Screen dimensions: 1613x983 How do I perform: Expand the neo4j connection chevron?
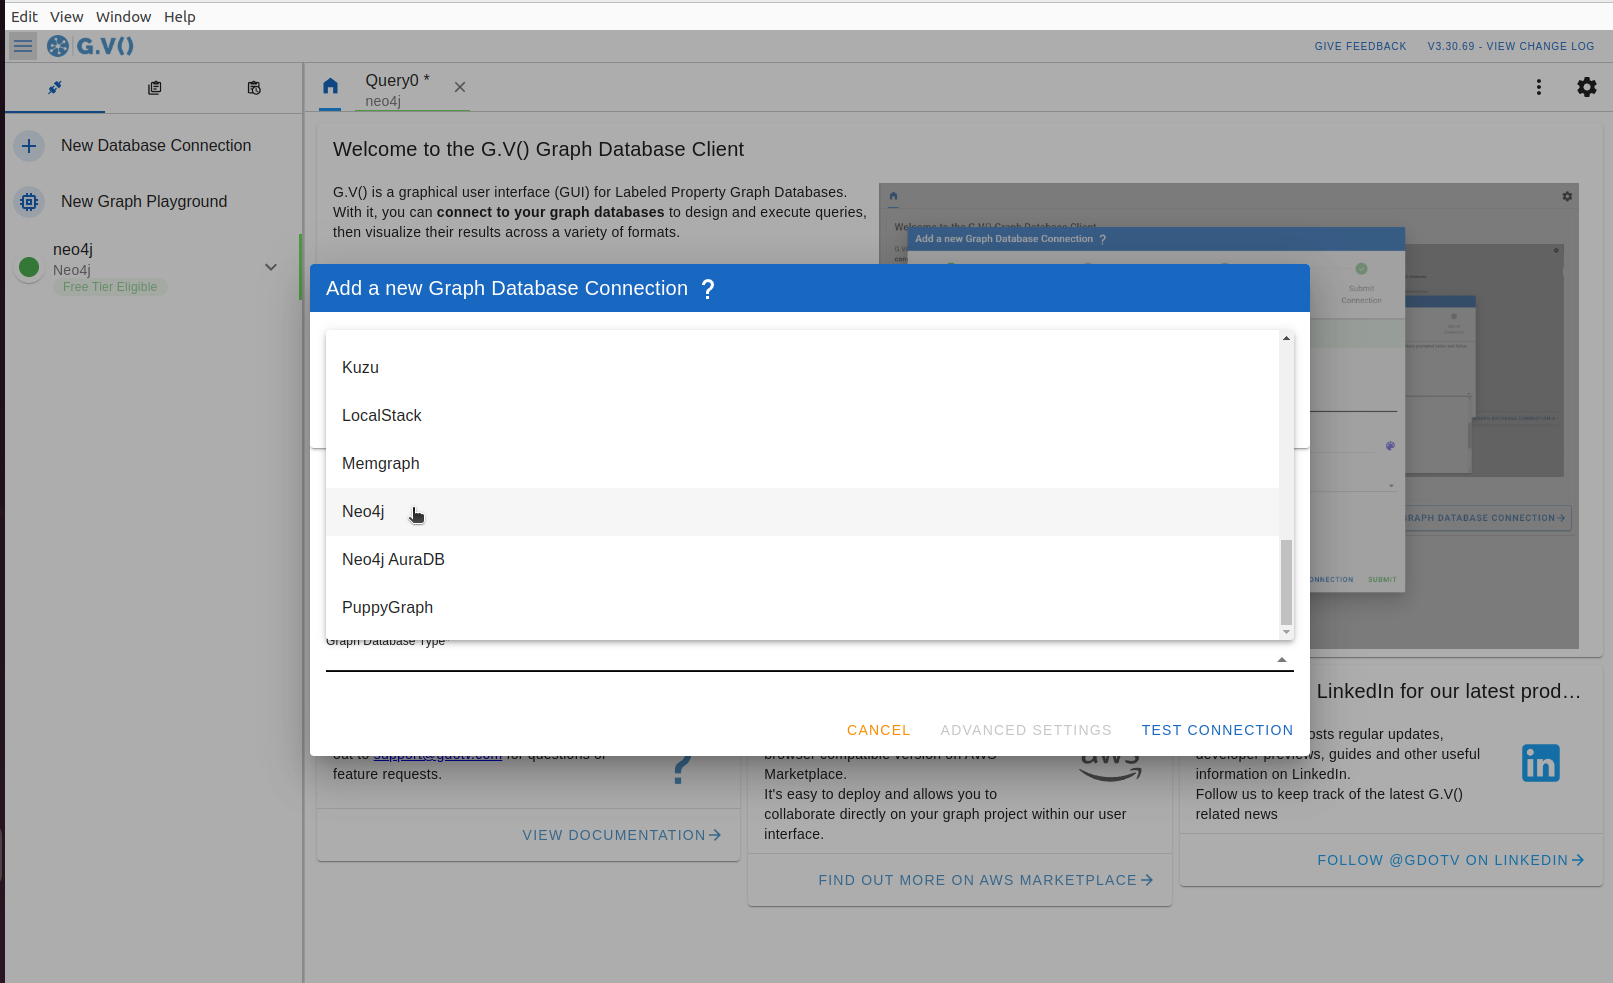pos(271,267)
